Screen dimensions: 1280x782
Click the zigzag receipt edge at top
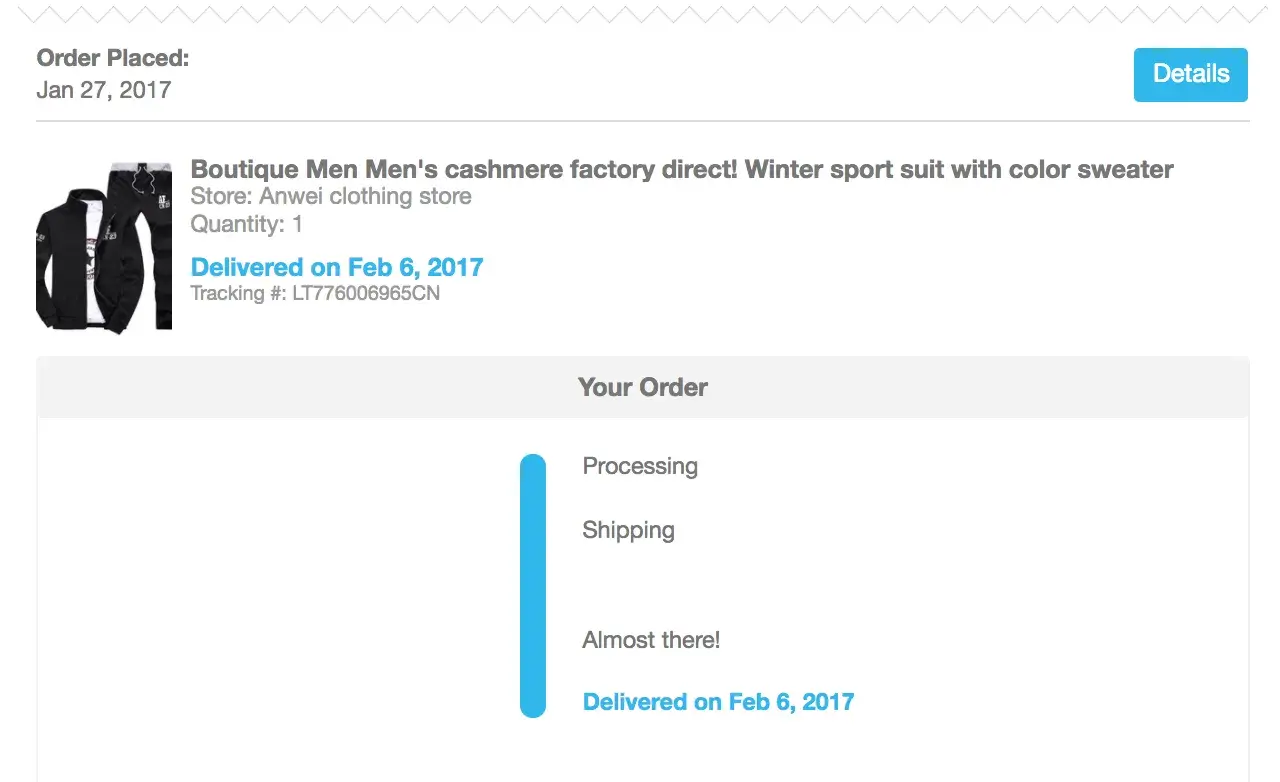click(x=640, y=14)
